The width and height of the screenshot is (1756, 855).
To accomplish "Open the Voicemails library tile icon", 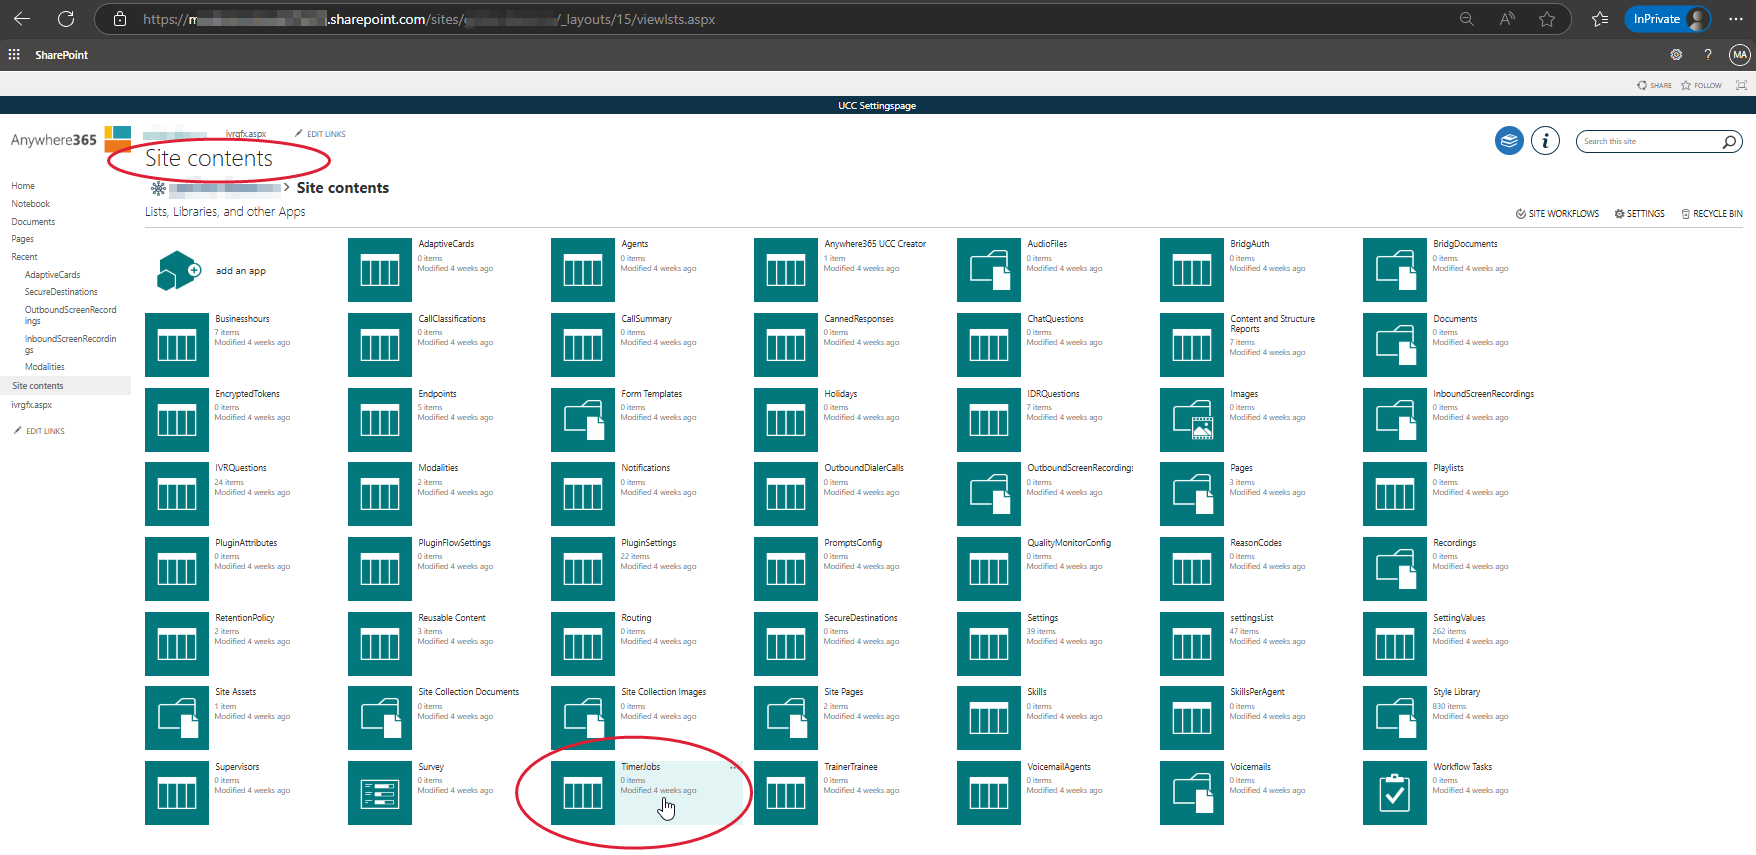I will point(1192,793).
